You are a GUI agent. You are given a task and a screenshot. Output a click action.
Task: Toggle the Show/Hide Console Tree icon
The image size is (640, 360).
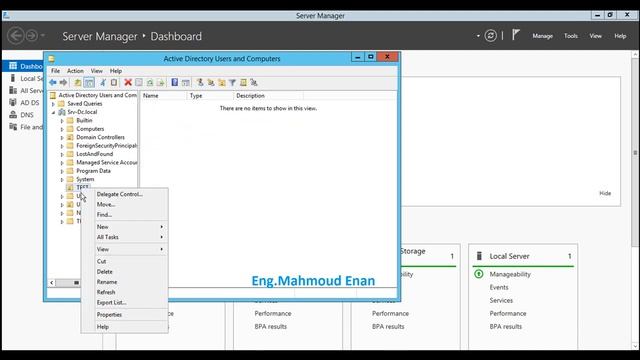(89, 82)
